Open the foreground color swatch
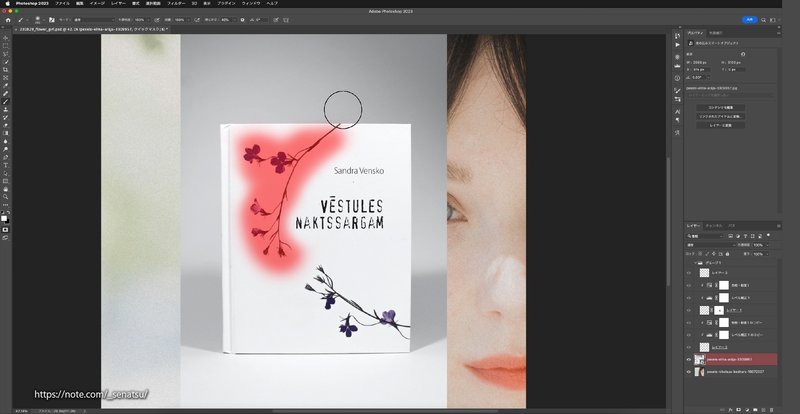 coord(4,218)
